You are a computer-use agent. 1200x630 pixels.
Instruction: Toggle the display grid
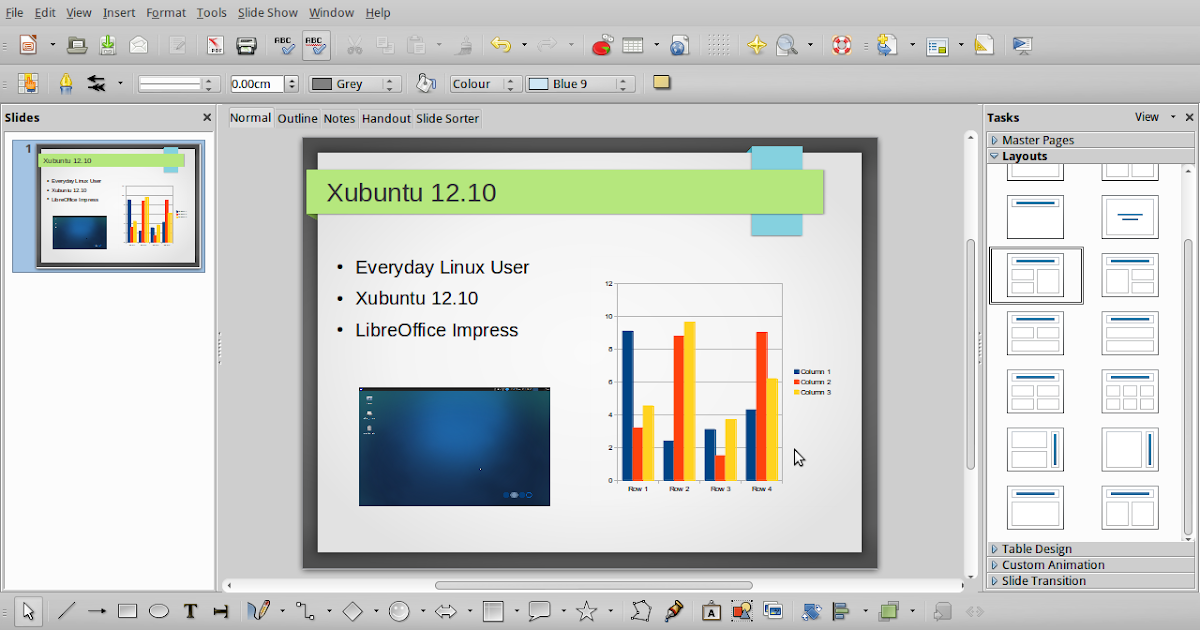click(717, 45)
